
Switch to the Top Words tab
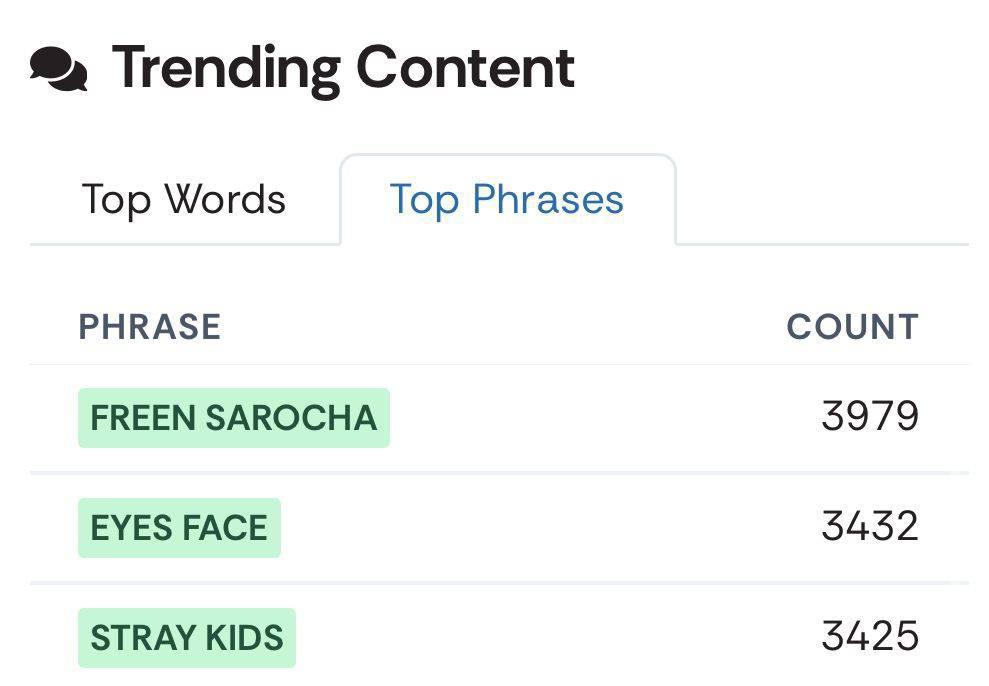click(x=184, y=200)
